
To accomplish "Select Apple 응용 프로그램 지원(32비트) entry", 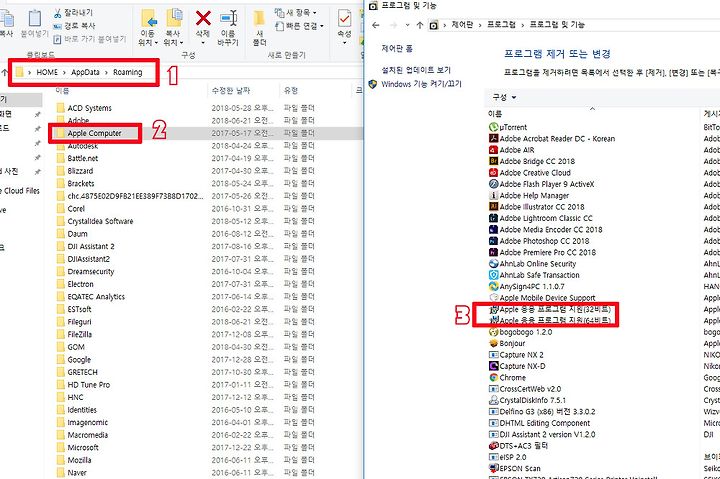I will (x=550, y=309).
